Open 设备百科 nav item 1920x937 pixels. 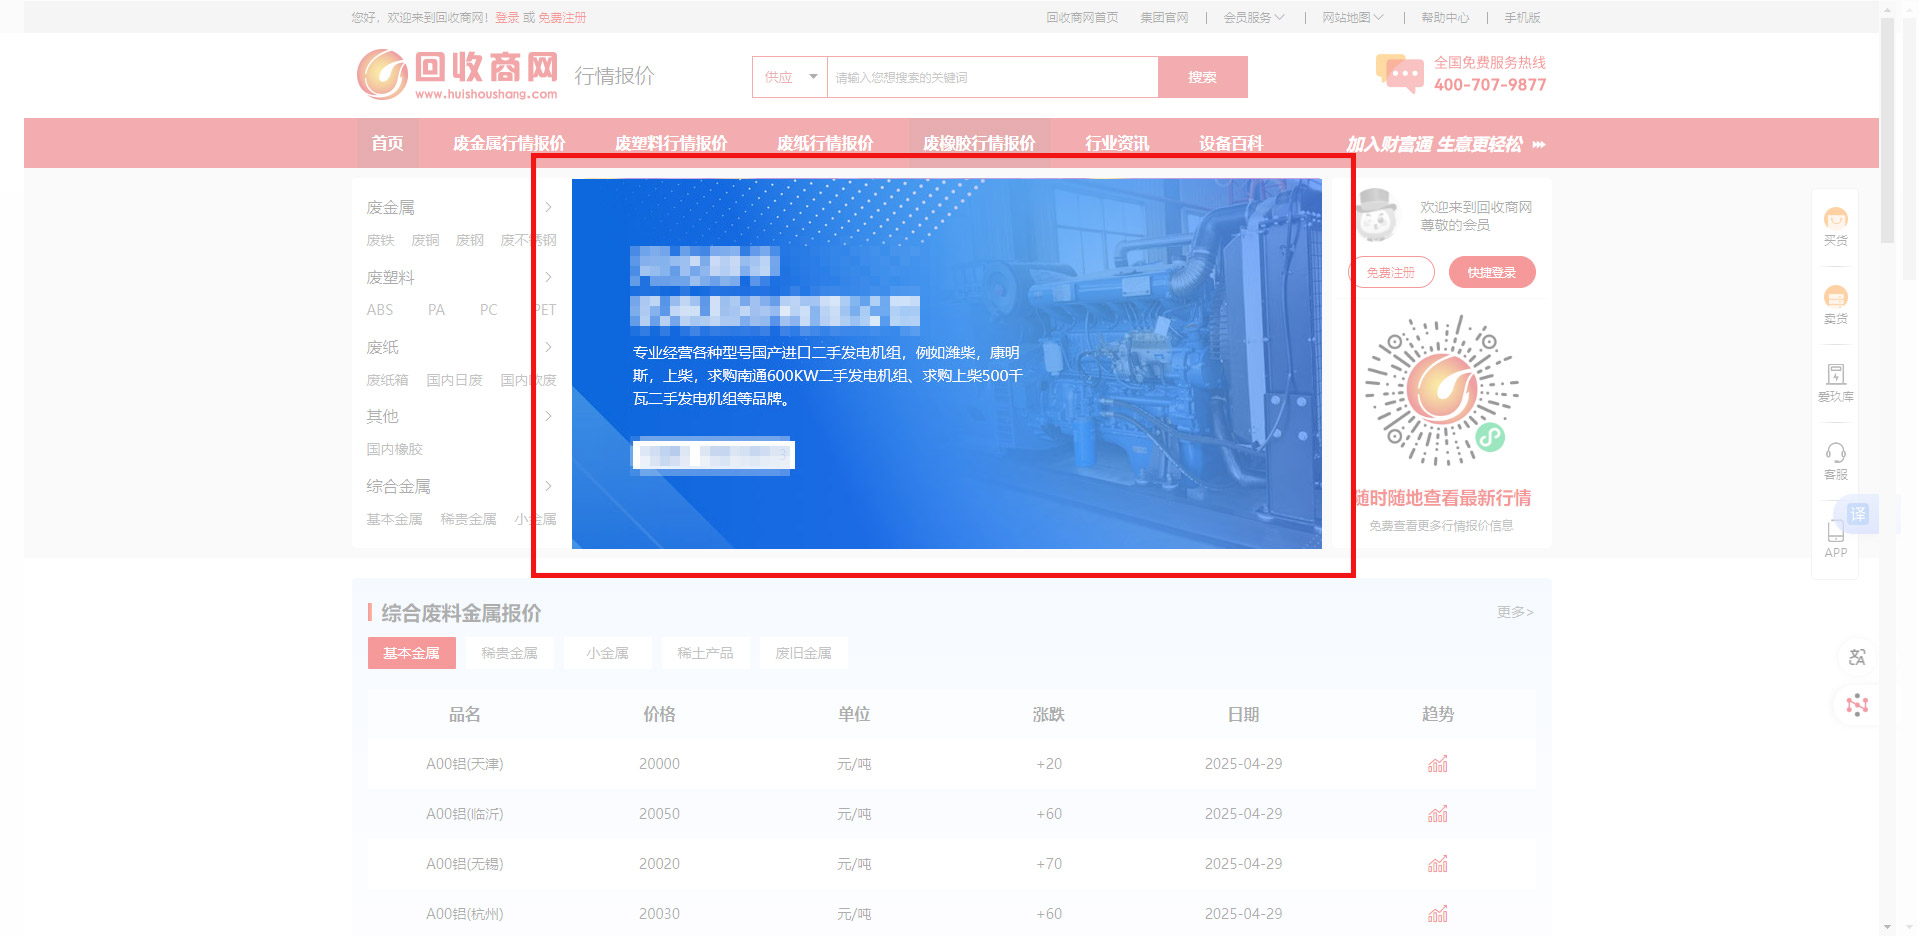click(1231, 143)
